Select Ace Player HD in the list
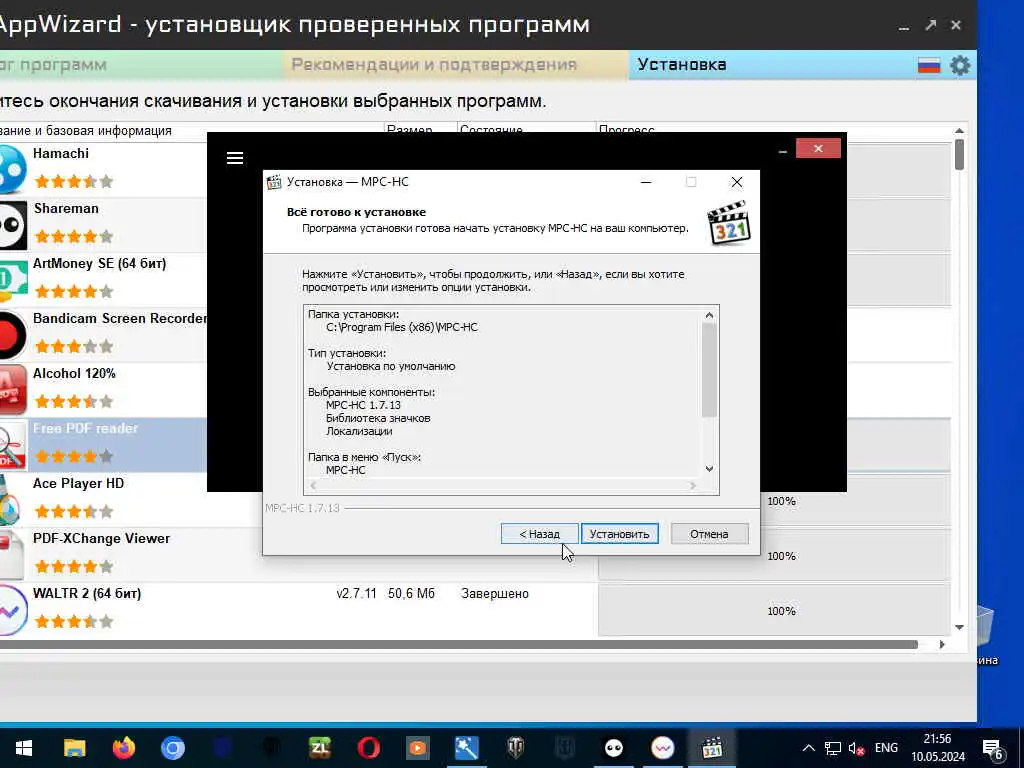Image resolution: width=1024 pixels, height=768 pixels. click(103, 500)
